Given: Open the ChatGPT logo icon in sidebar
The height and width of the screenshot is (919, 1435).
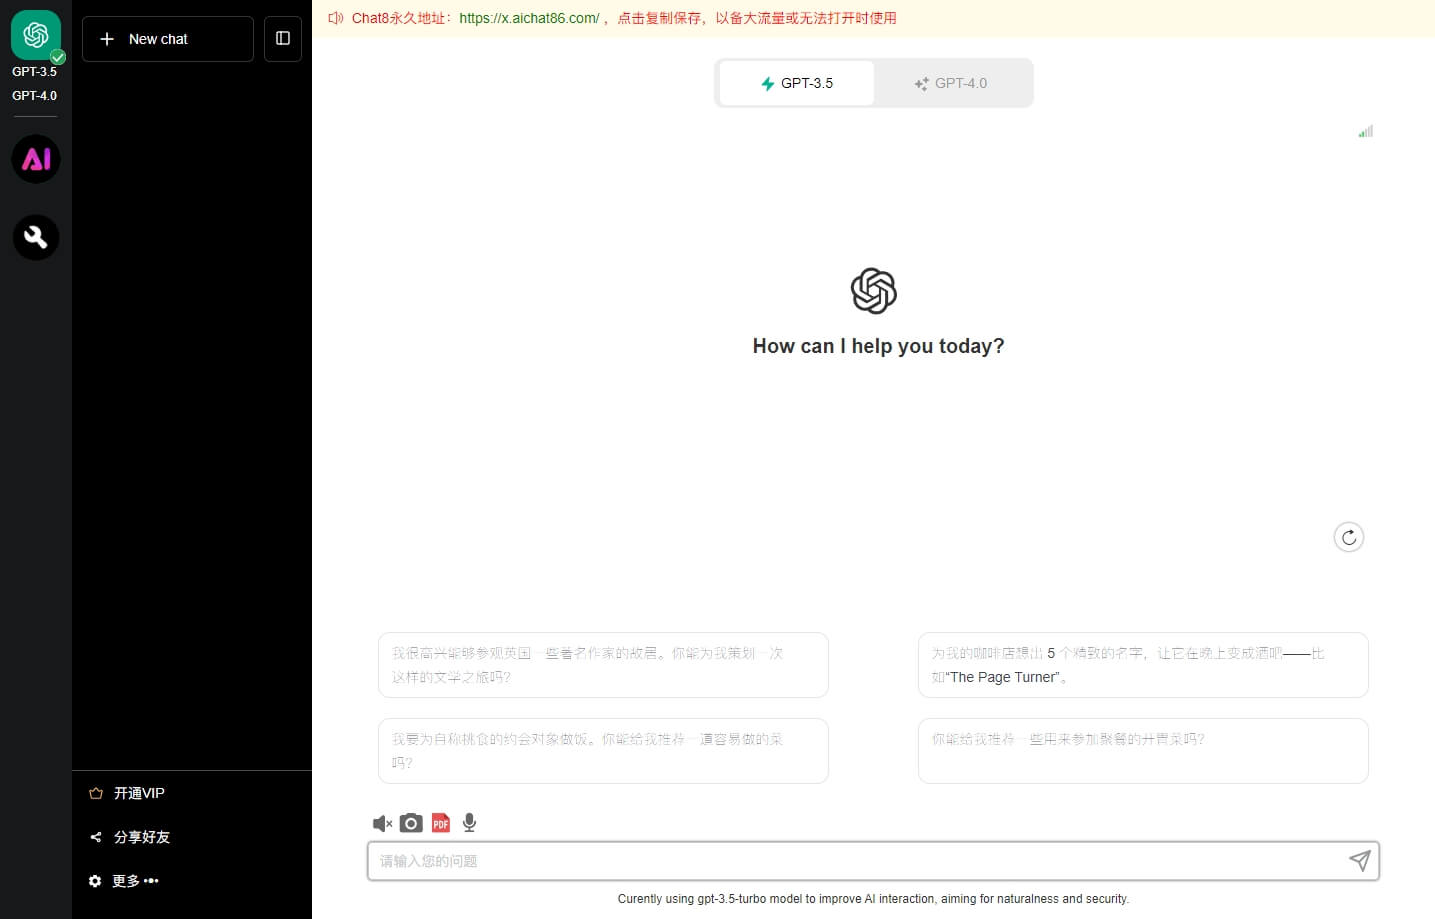Looking at the screenshot, I should coord(36,35).
